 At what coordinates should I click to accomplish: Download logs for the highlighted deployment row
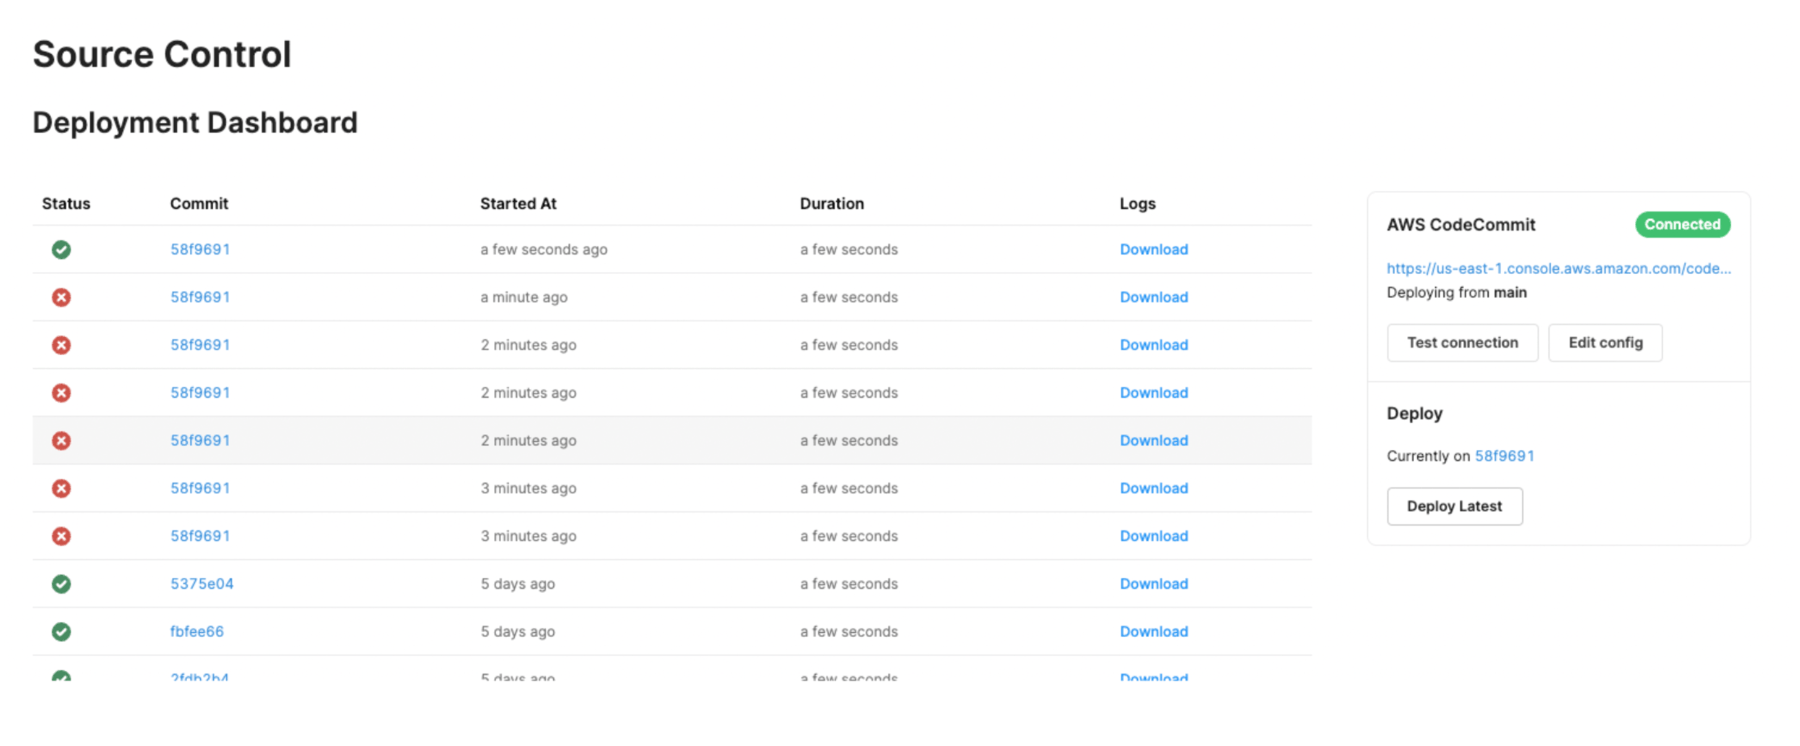tap(1154, 441)
